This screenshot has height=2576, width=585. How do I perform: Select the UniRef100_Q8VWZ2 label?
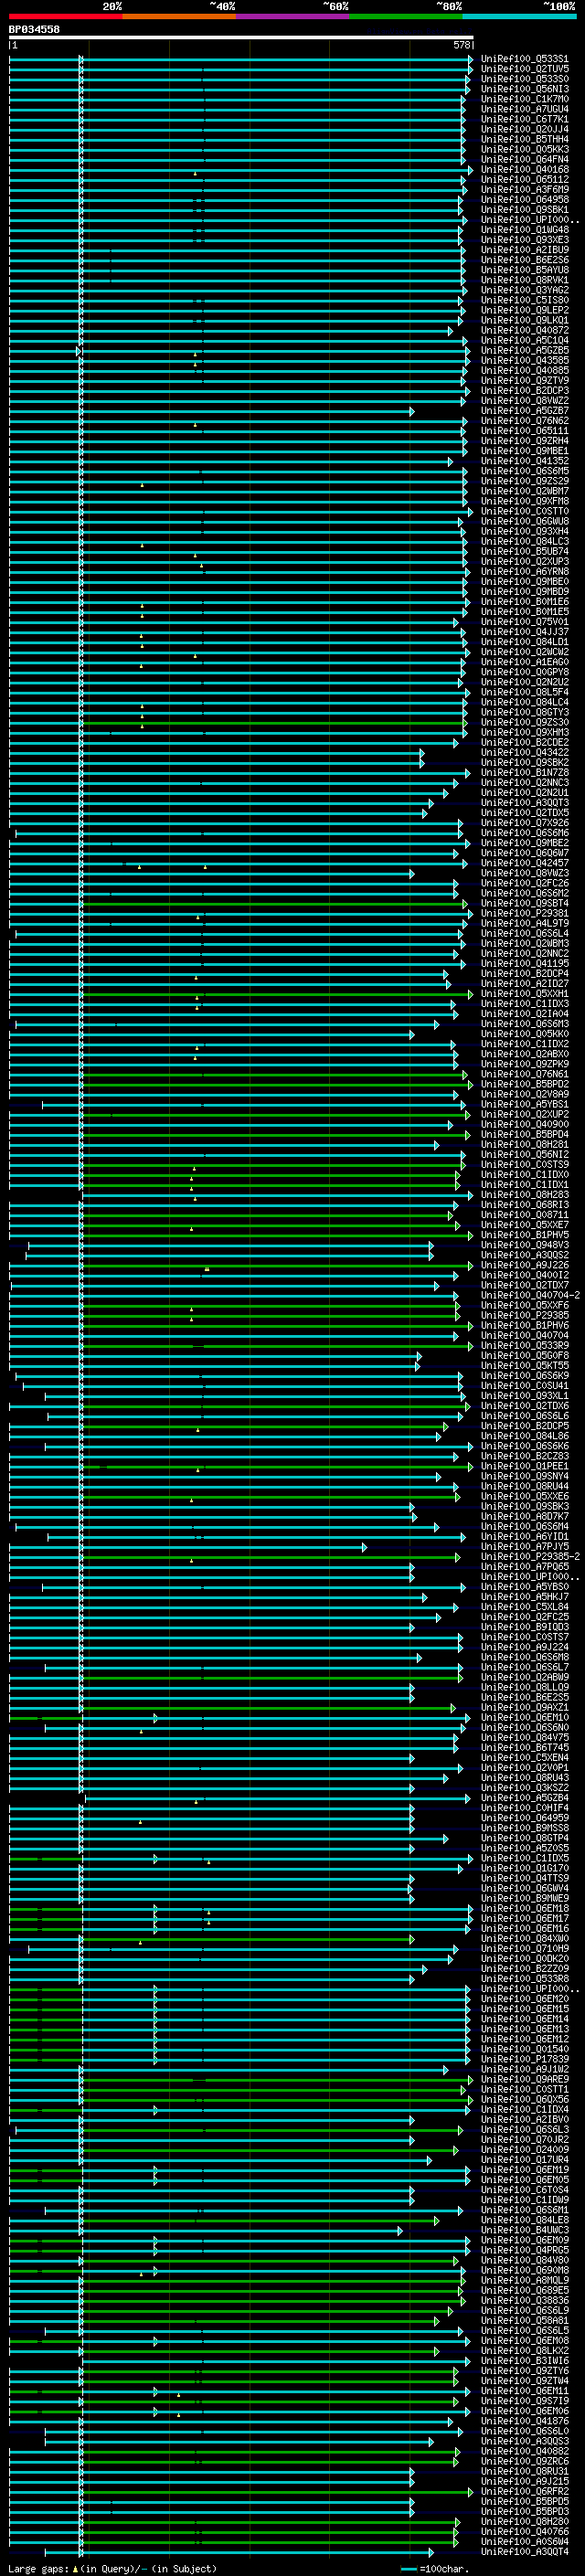click(525, 400)
